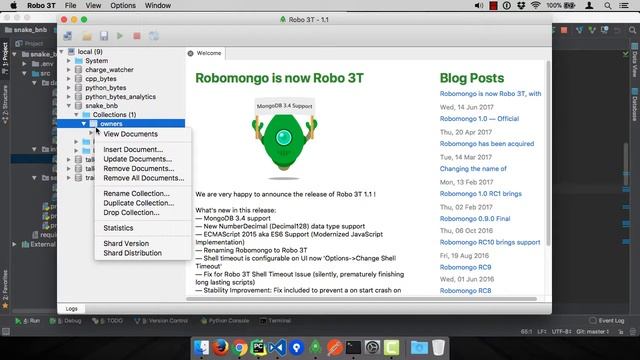Select the MongoDB robot mascot image
Viewport: 640px width, 360px height.
tap(284, 139)
